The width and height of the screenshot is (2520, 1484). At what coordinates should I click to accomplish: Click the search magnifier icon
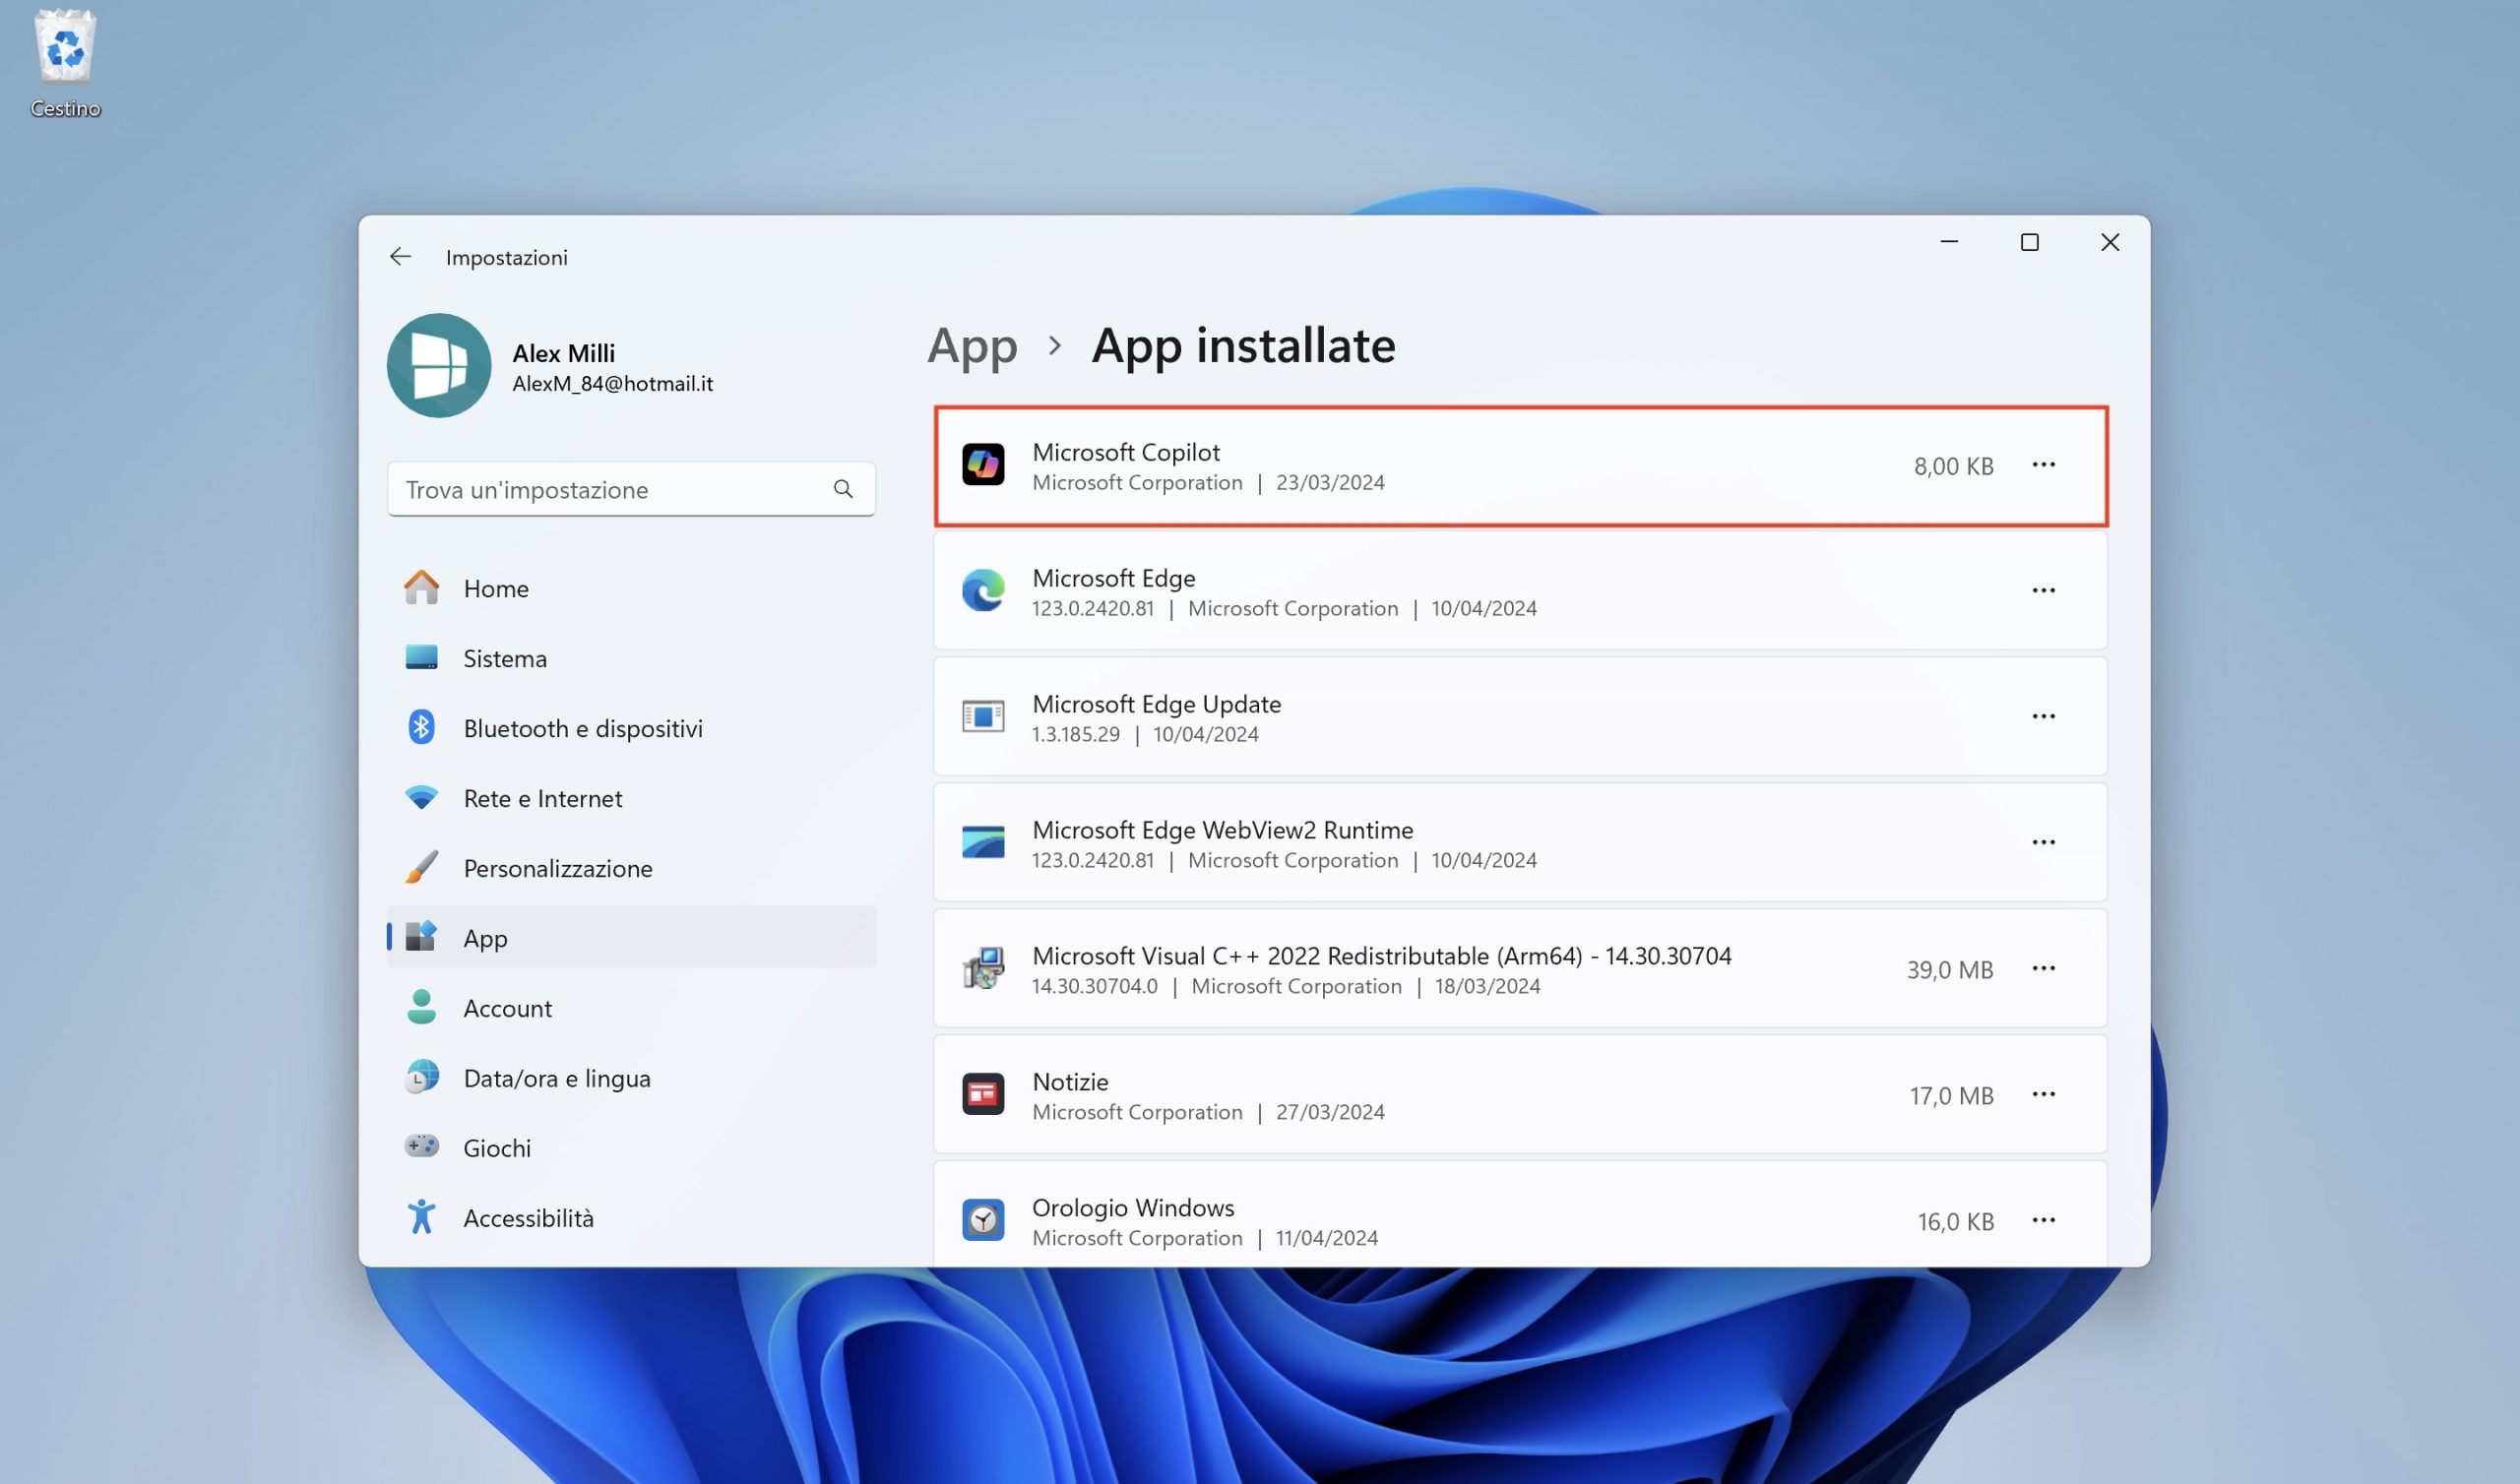pos(843,489)
